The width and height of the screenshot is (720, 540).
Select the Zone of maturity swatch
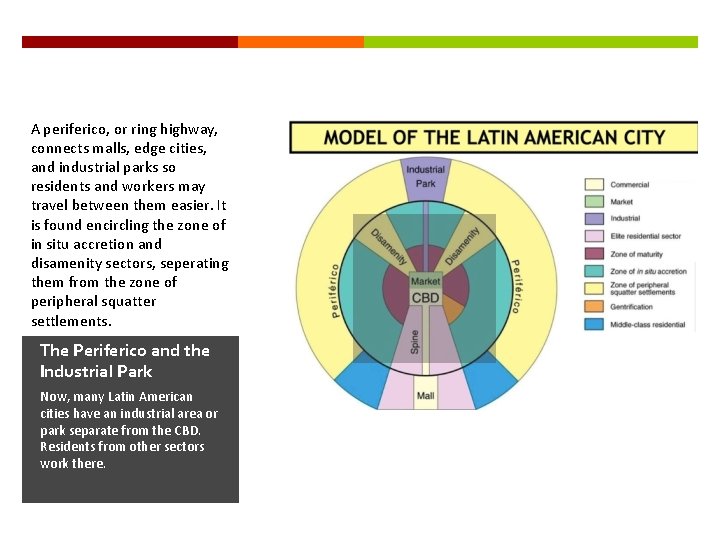click(x=594, y=253)
